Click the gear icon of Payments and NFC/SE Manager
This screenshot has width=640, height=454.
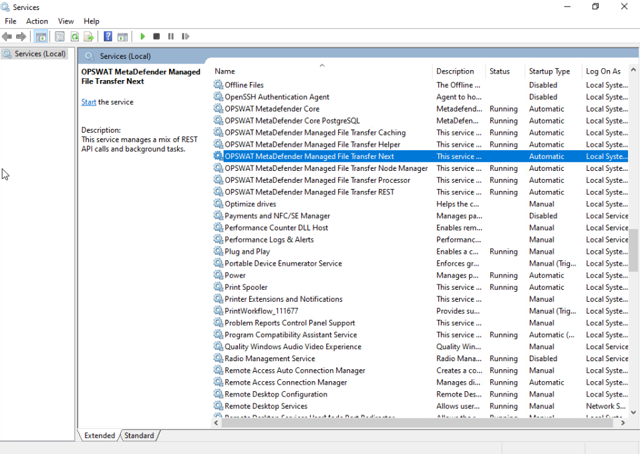point(218,216)
